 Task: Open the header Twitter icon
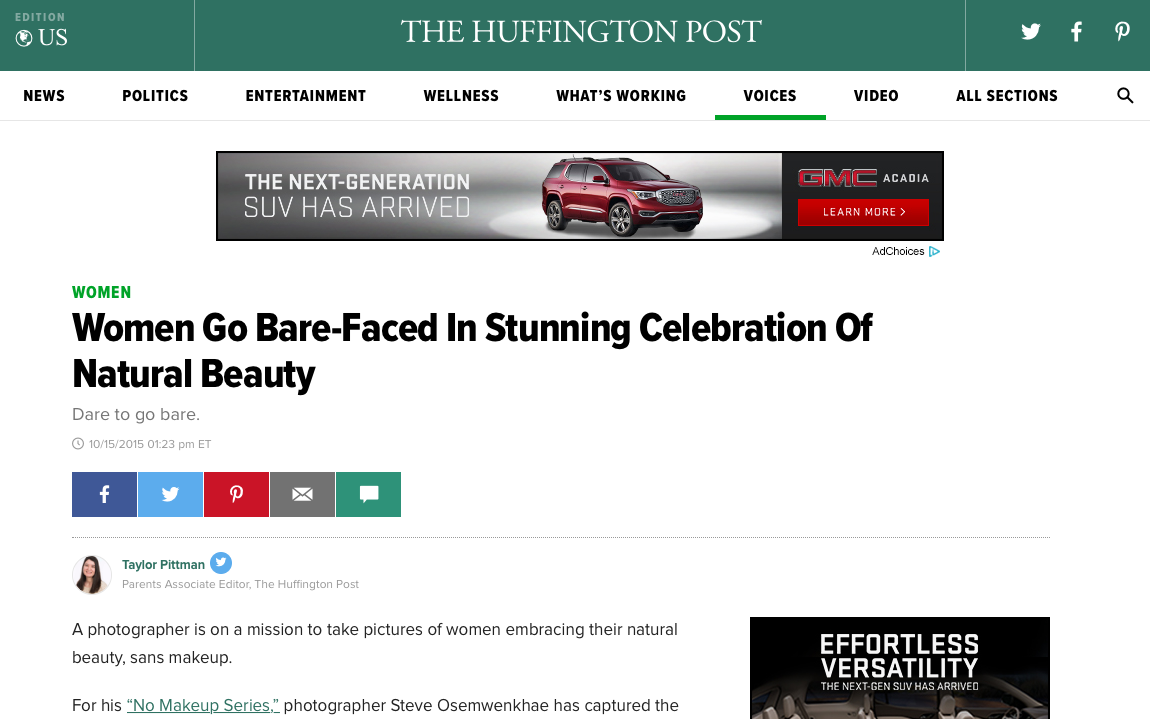(x=1030, y=32)
